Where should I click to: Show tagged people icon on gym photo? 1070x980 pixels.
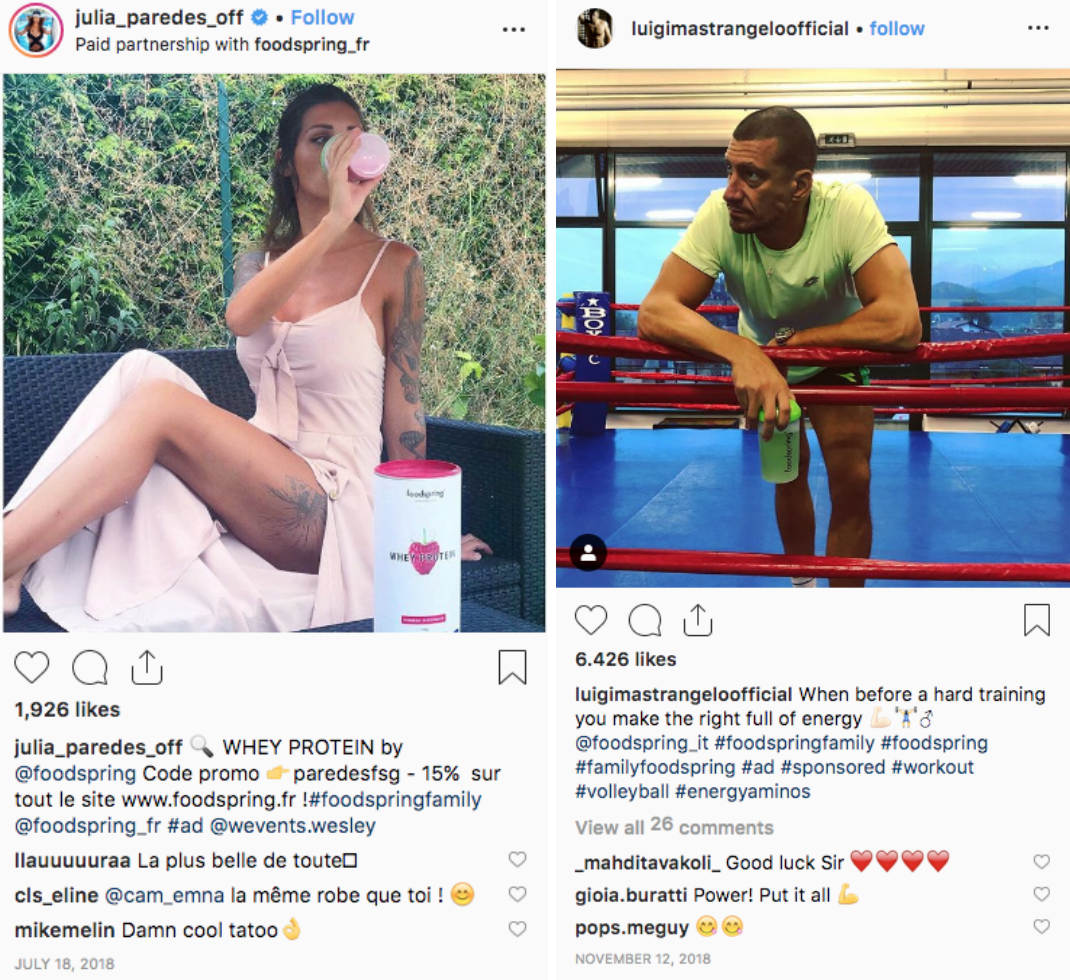tap(588, 552)
